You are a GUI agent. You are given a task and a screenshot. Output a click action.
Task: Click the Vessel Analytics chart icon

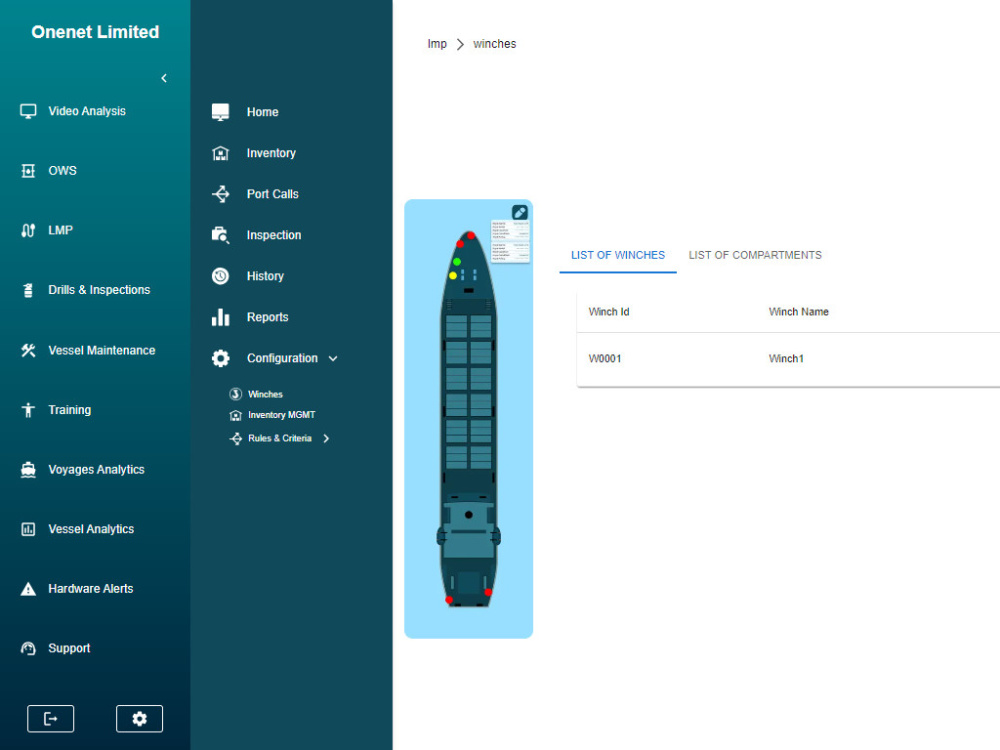[28, 529]
